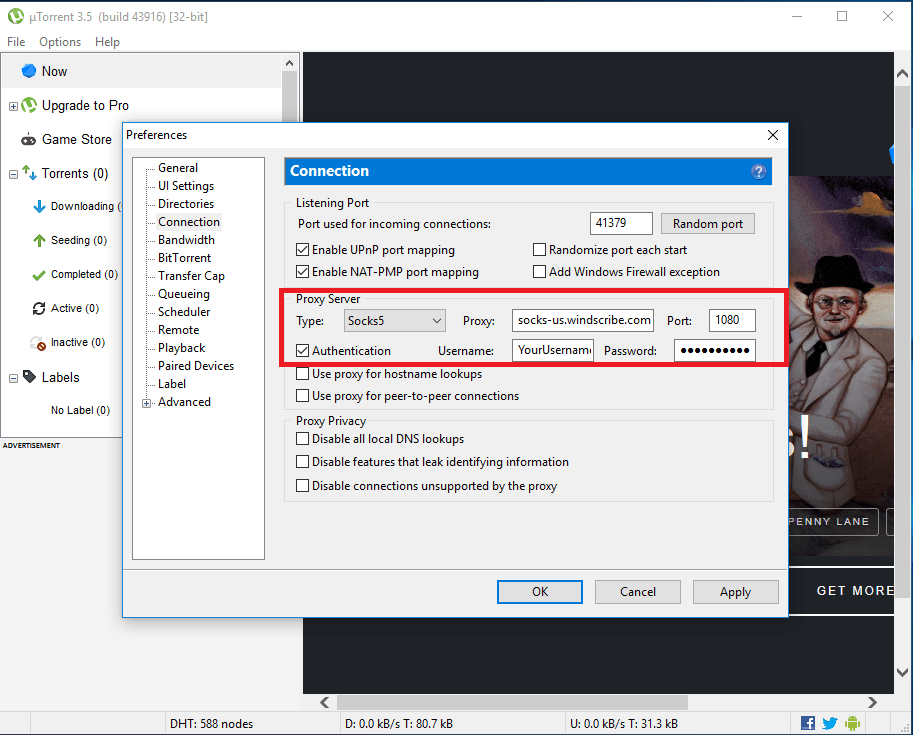Enable Randomize port each start
913x735 pixels.
tap(539, 250)
